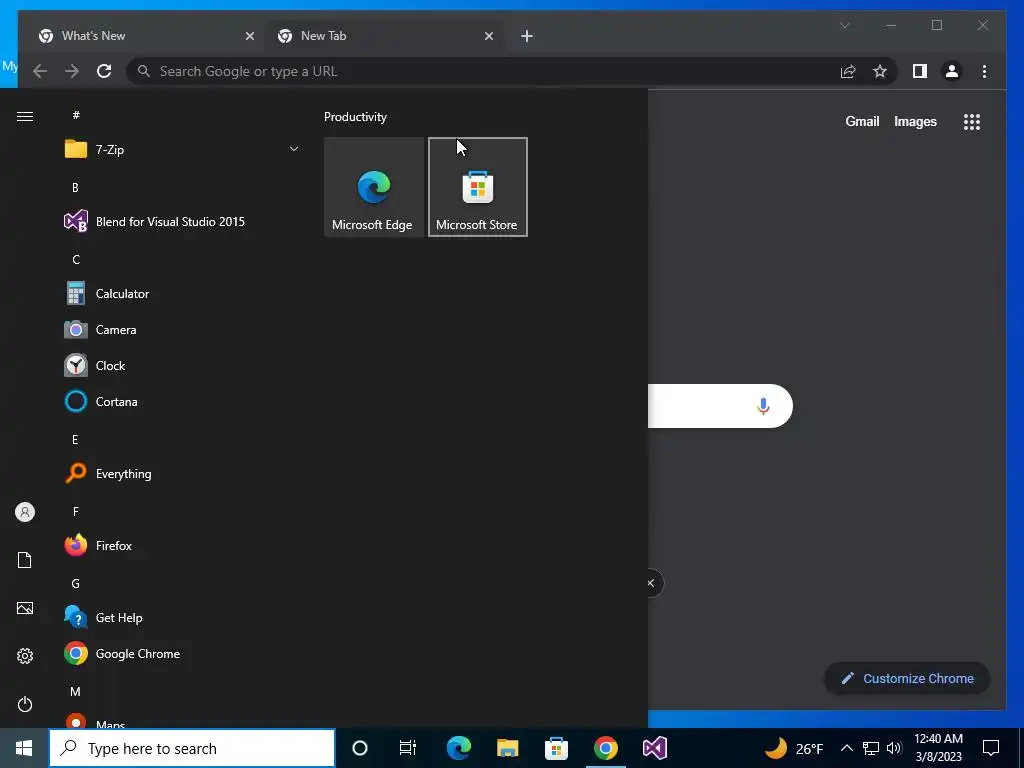Image resolution: width=1024 pixels, height=768 pixels.
Task: Expand the Start menu hamburger icon
Action: click(25, 116)
